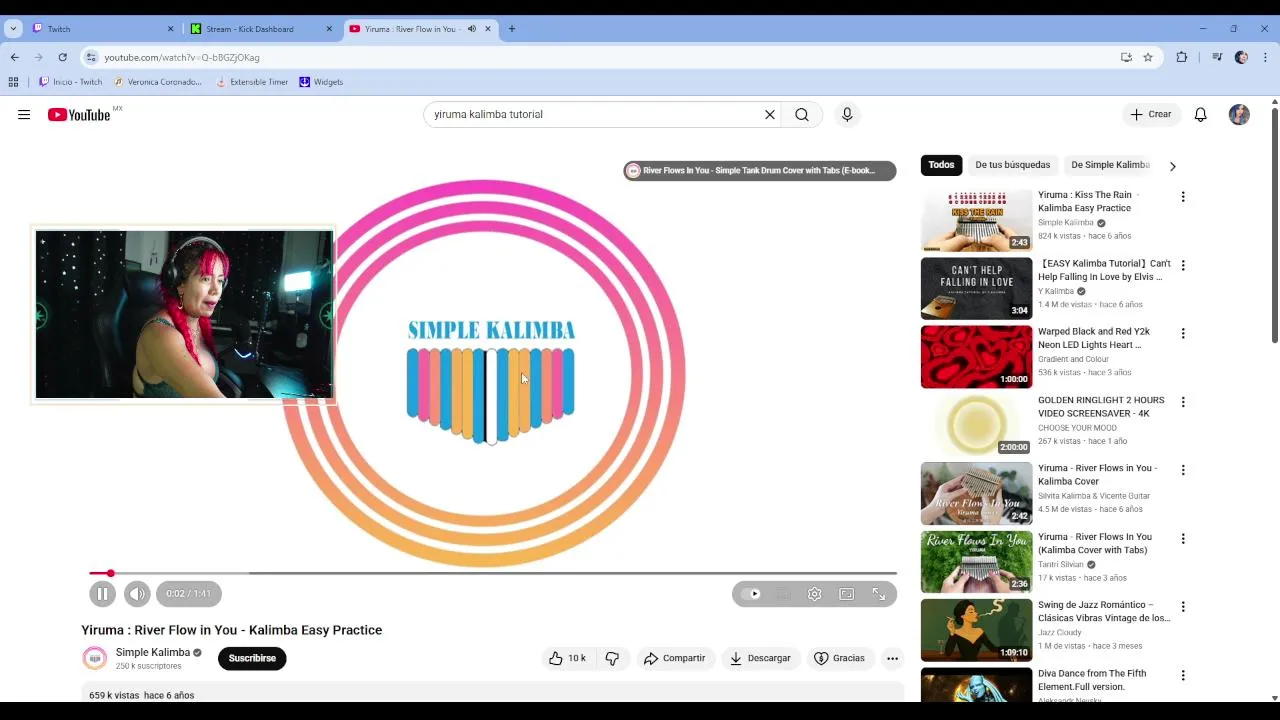Viewport: 1280px width, 720px height.
Task: Open browser extensions puzzle icon
Action: (1182, 57)
